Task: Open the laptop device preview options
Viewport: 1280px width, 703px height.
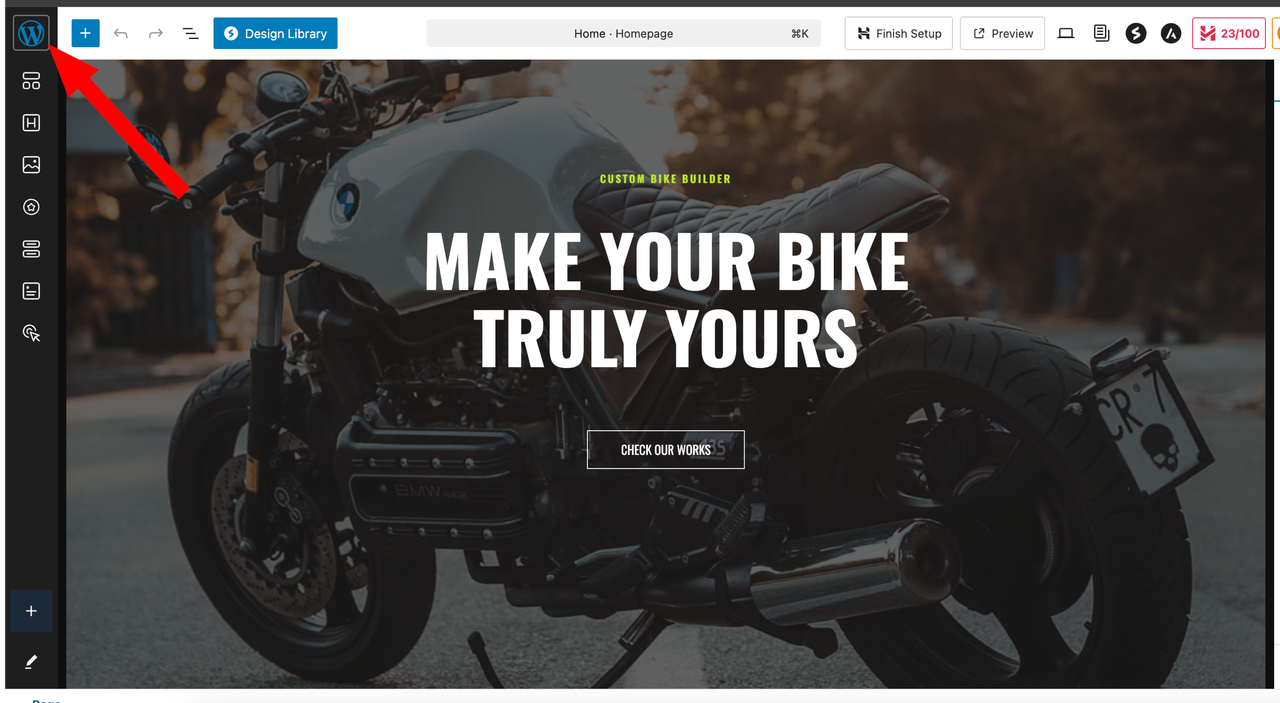Action: 1066,33
